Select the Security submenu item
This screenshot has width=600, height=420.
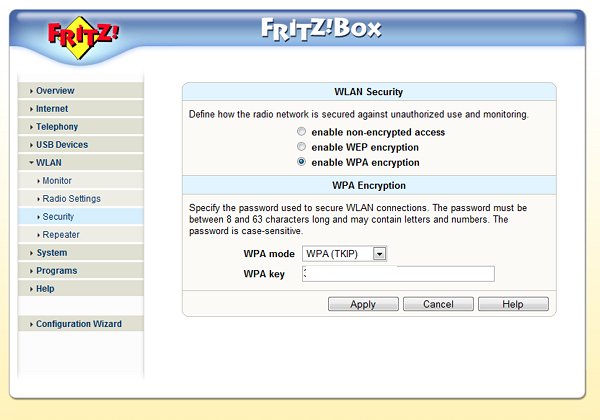(x=58, y=217)
